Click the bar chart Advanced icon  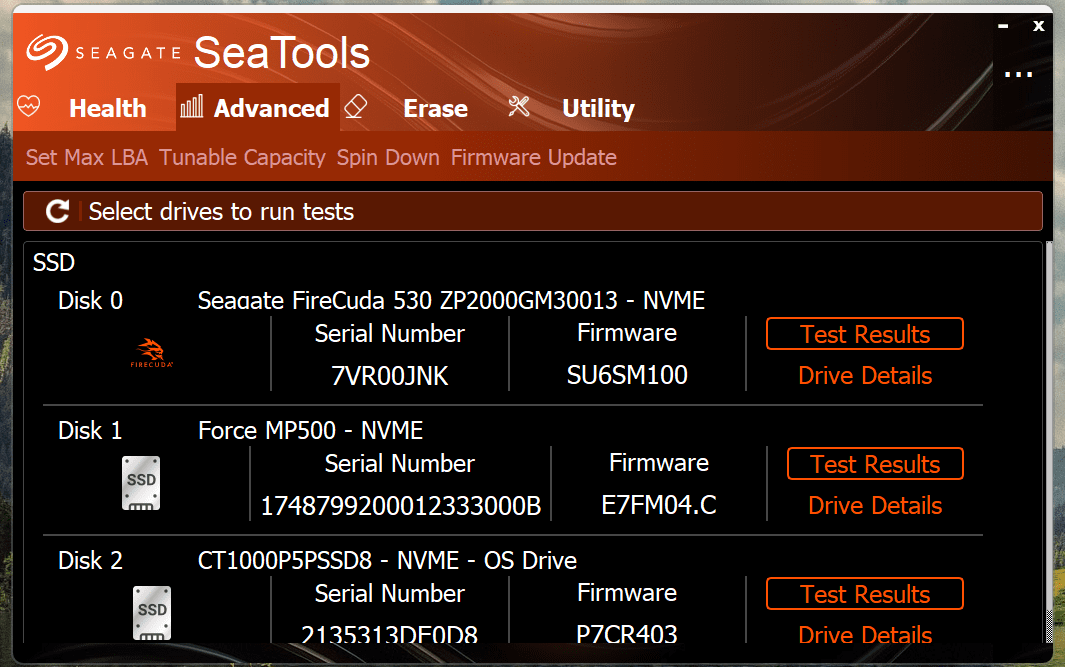192,107
